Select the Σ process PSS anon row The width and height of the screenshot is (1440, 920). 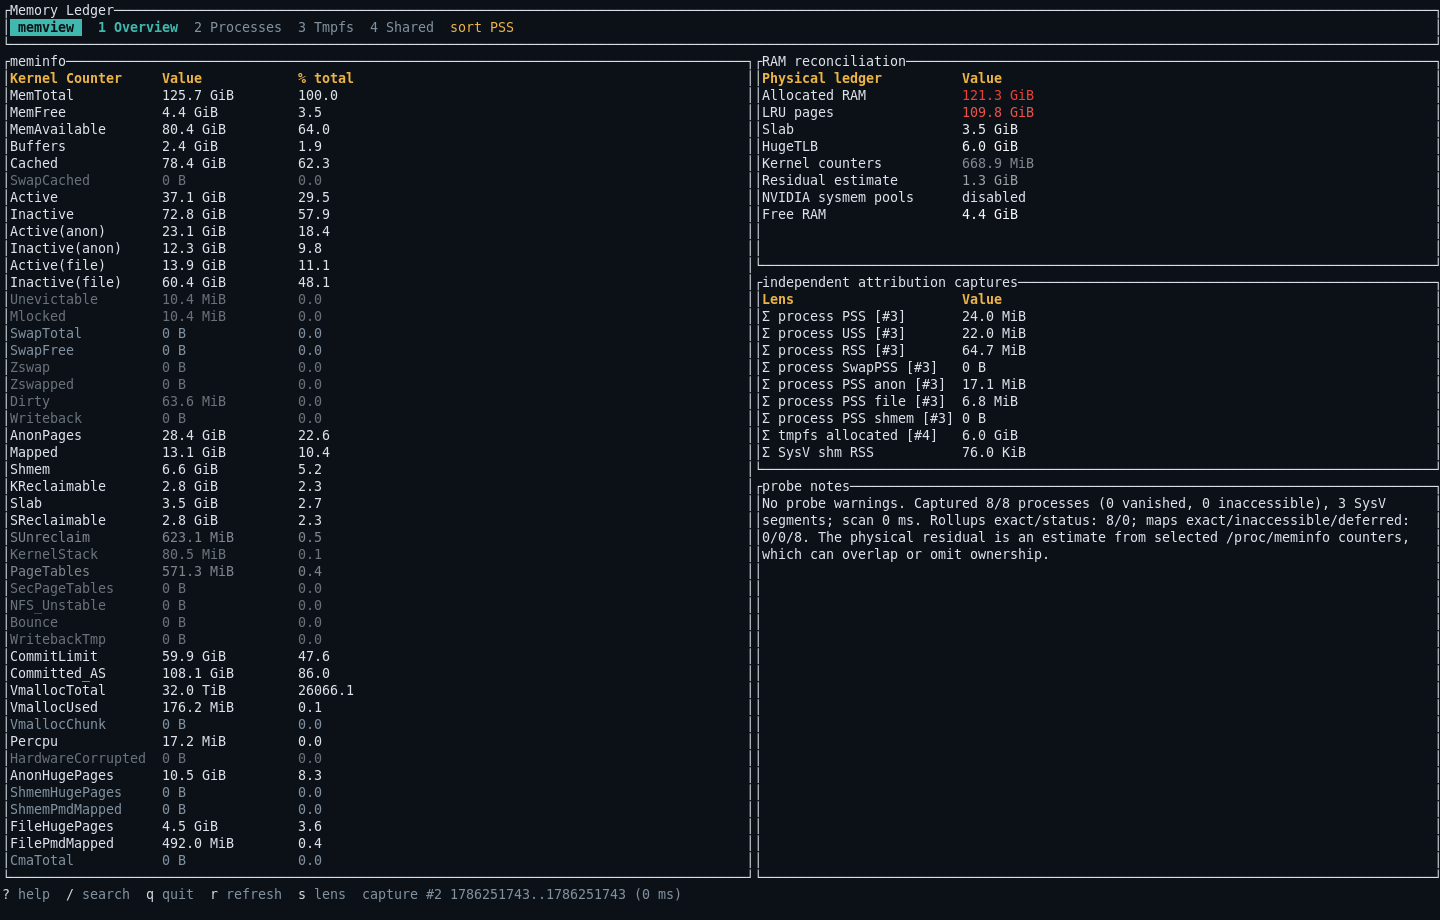[x=1098, y=384]
